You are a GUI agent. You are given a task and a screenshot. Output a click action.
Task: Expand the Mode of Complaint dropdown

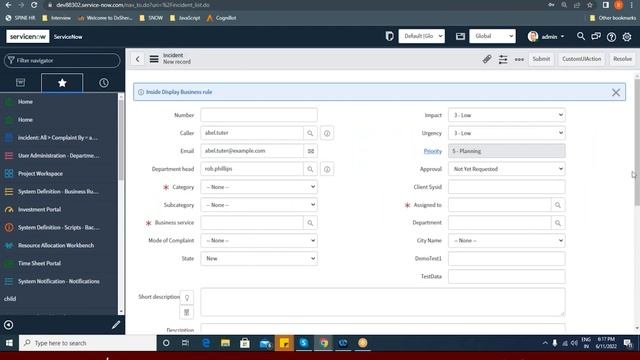click(x=259, y=241)
